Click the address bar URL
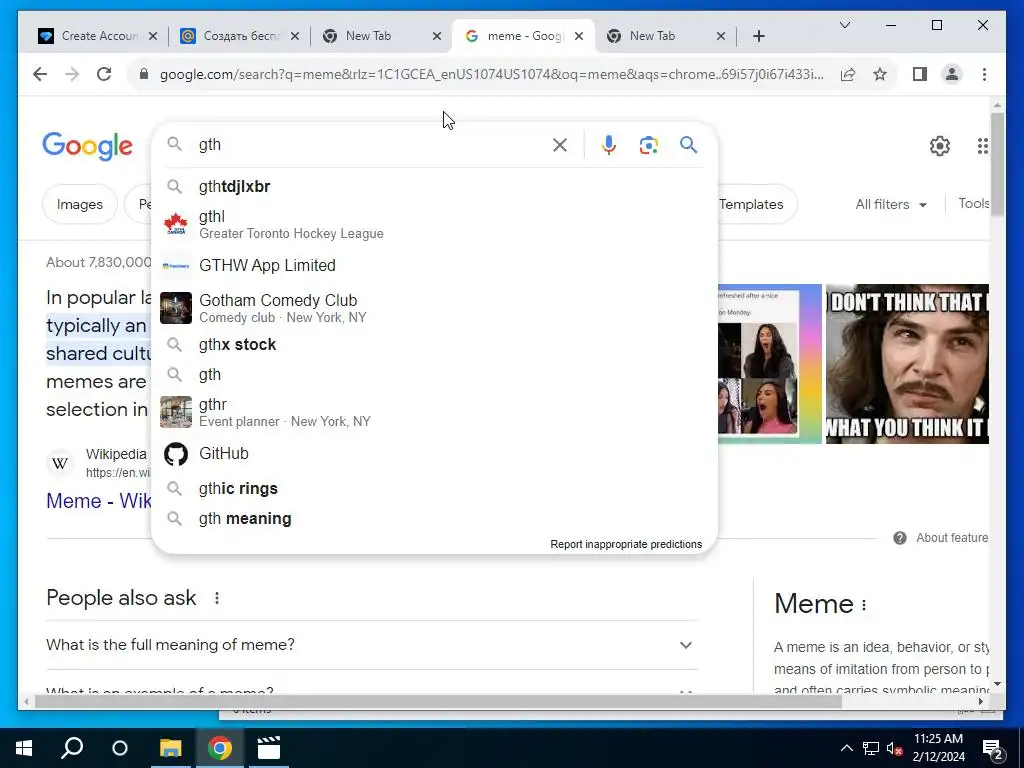 pyautogui.click(x=491, y=74)
